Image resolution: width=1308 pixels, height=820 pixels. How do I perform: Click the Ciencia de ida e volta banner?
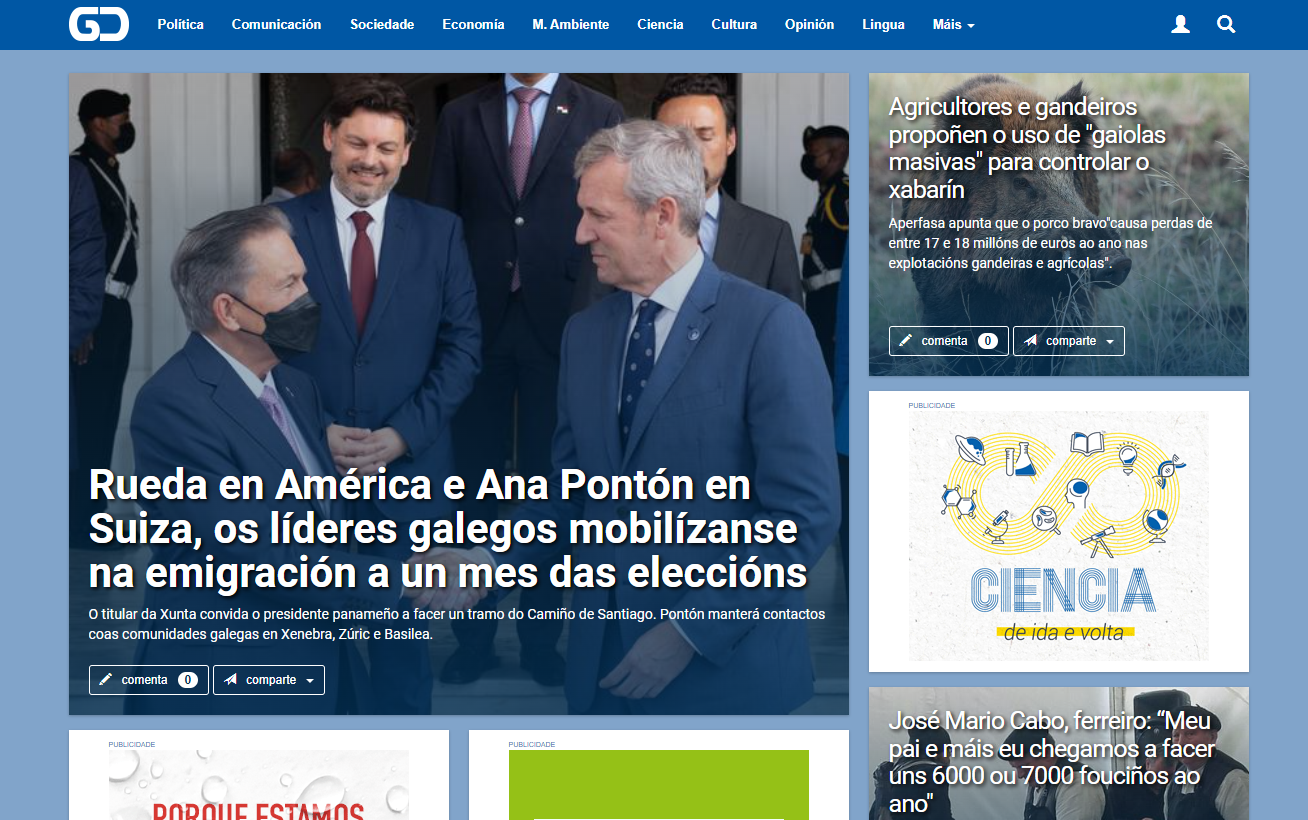point(1058,535)
